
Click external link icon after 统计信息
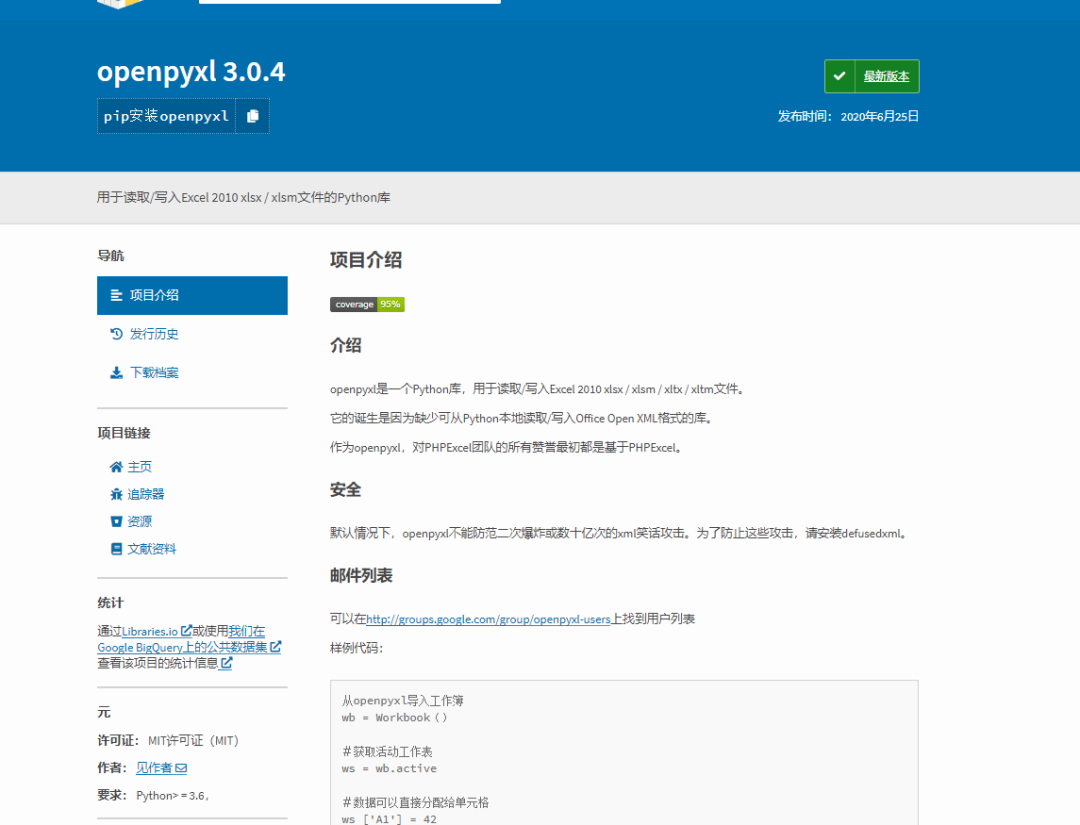coord(226,662)
